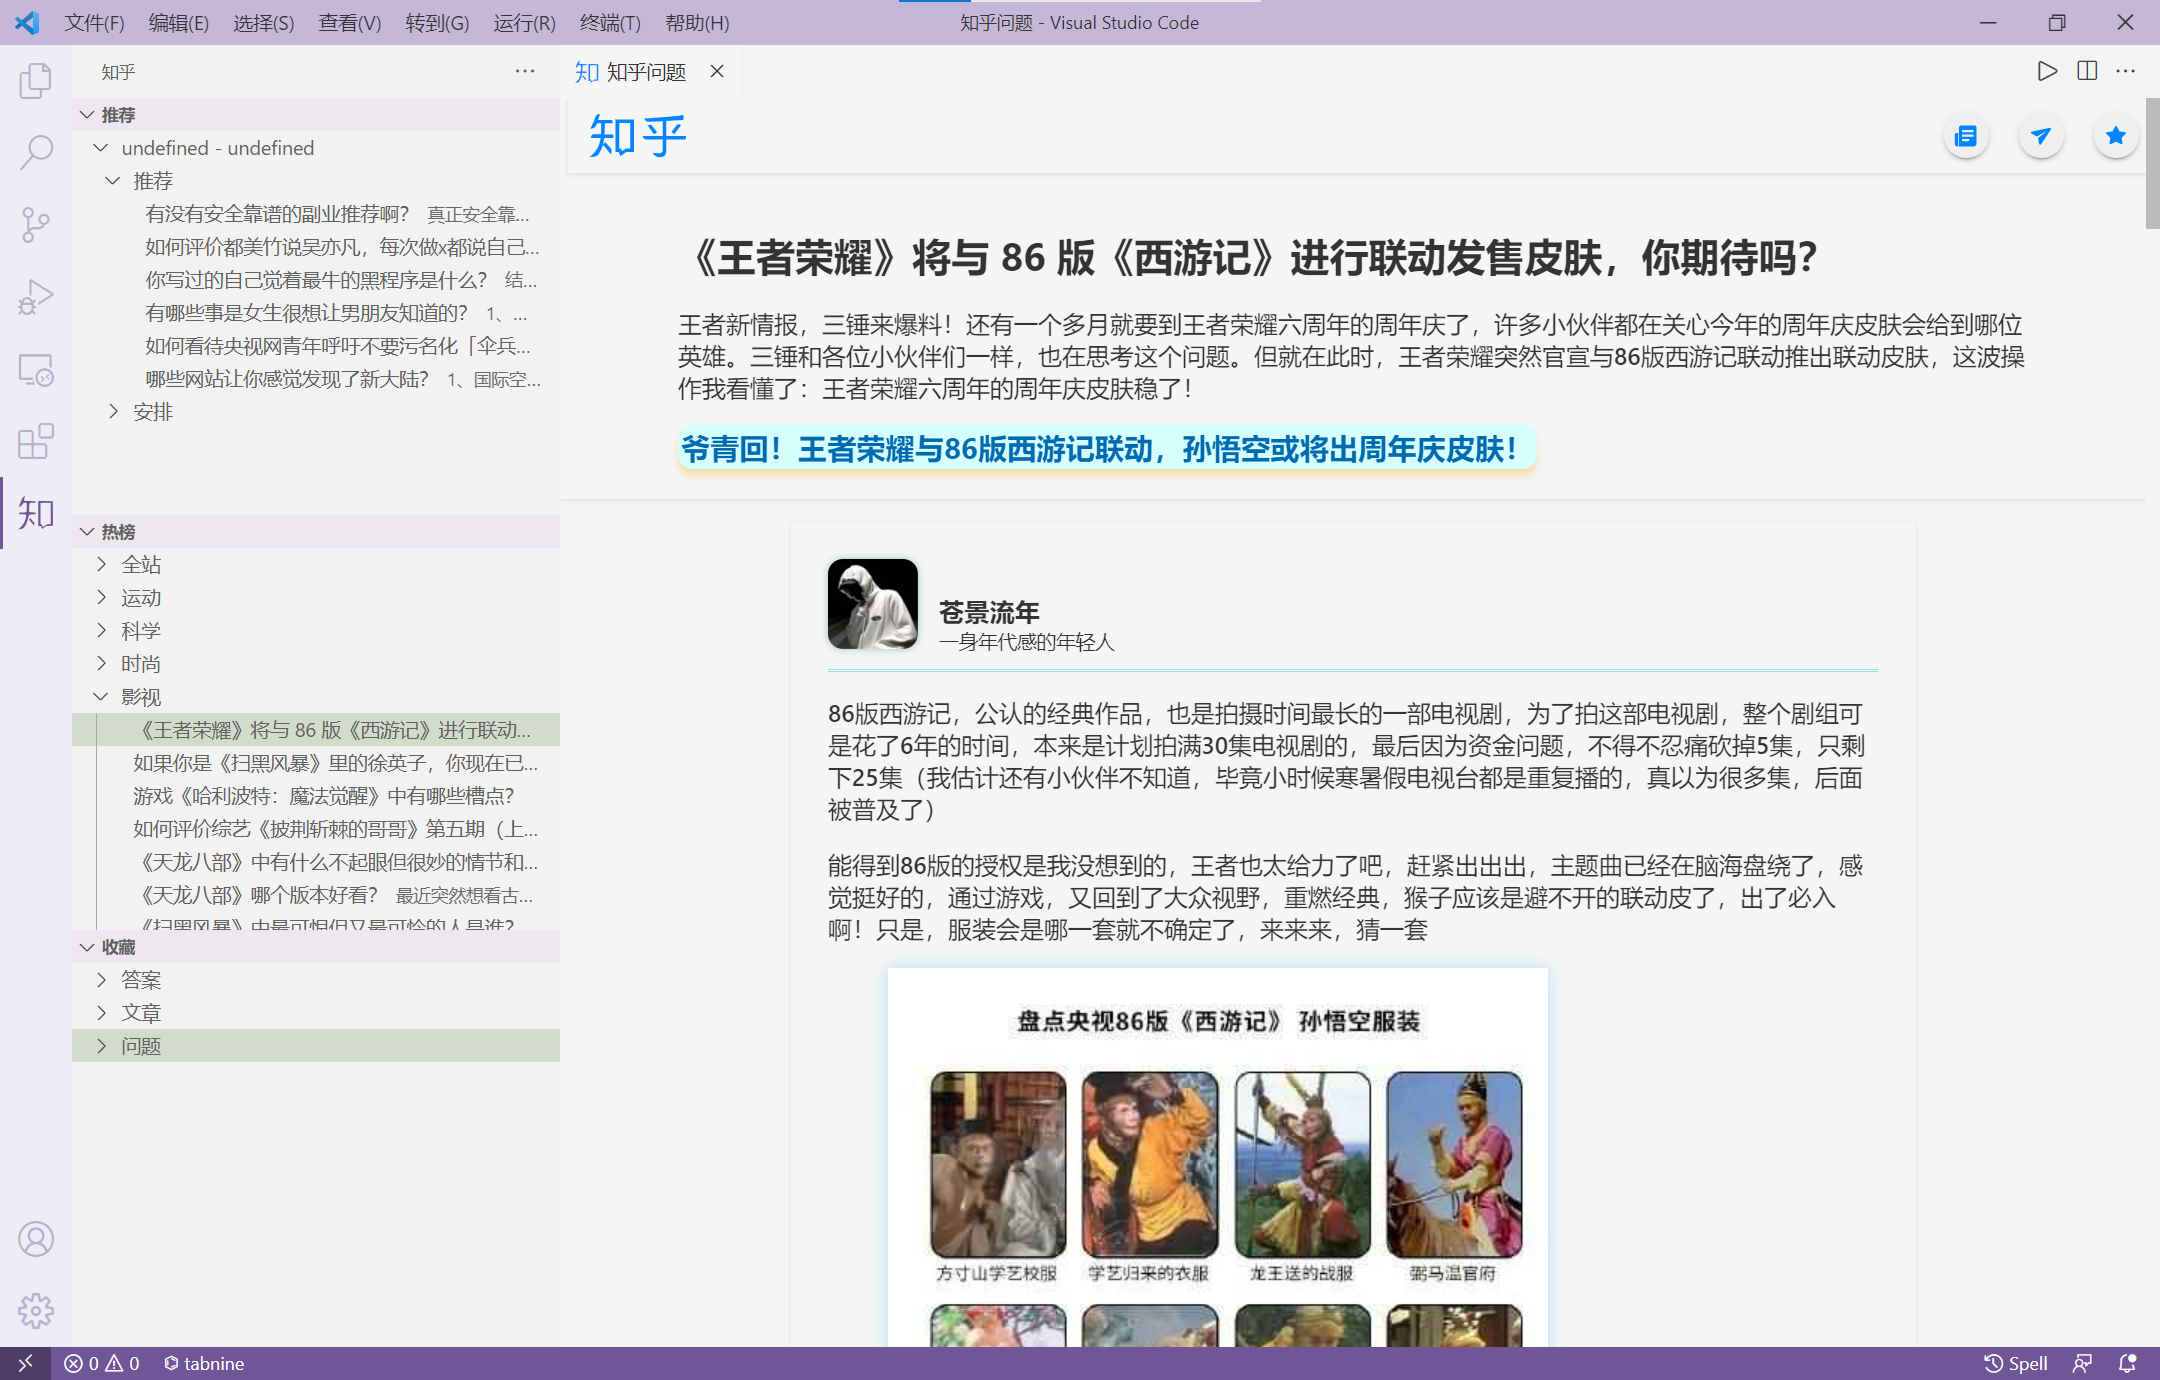Open the 查看(V) menu
Viewport: 2160px width, 1380px height.
[x=349, y=22]
